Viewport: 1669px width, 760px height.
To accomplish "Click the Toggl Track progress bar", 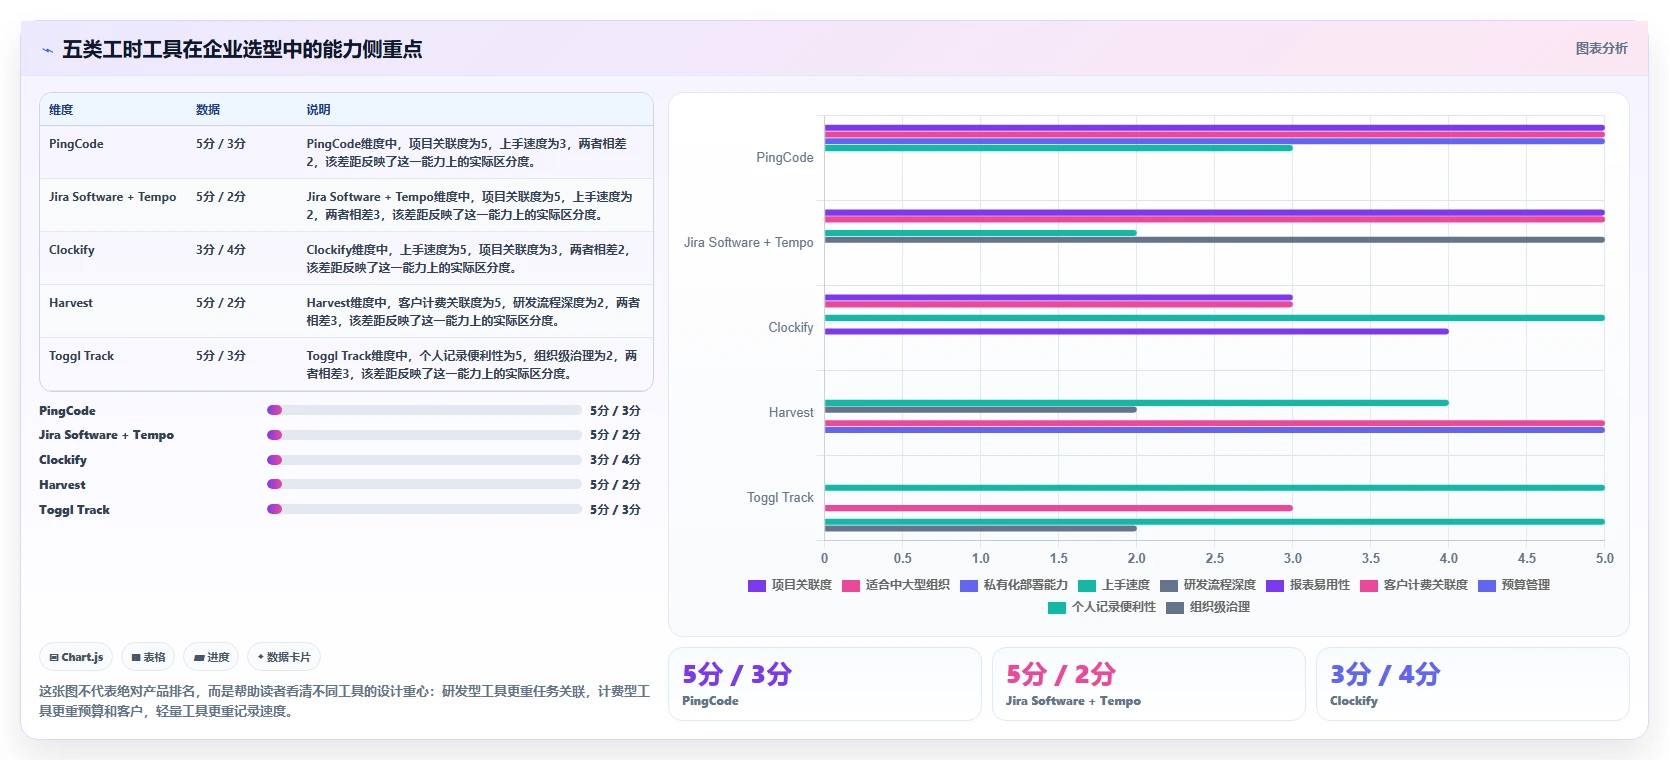I will coord(424,509).
